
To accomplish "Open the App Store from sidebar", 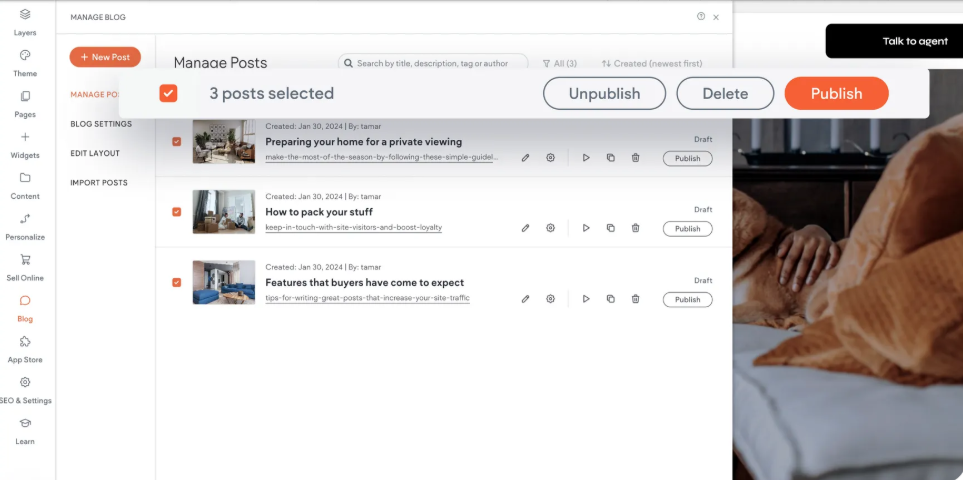I will coord(25,348).
